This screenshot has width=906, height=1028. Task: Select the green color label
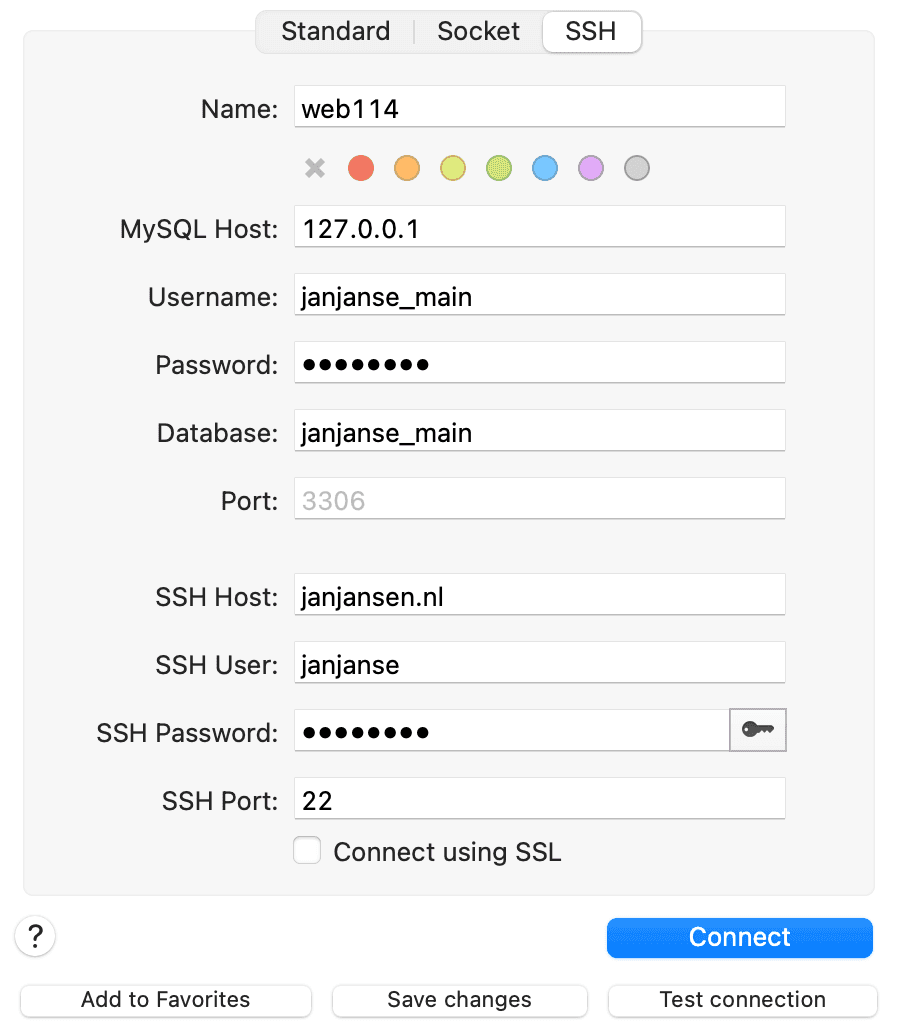[499, 168]
